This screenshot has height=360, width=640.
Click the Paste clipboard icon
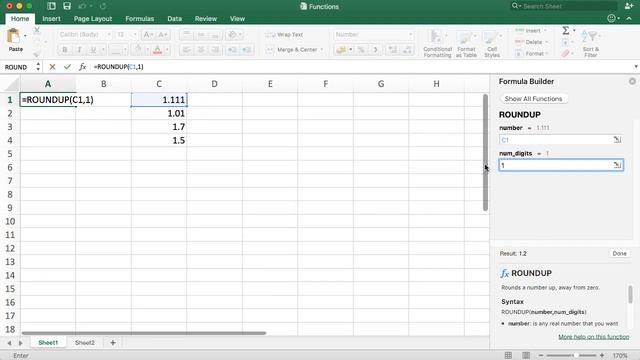click(x=13, y=36)
